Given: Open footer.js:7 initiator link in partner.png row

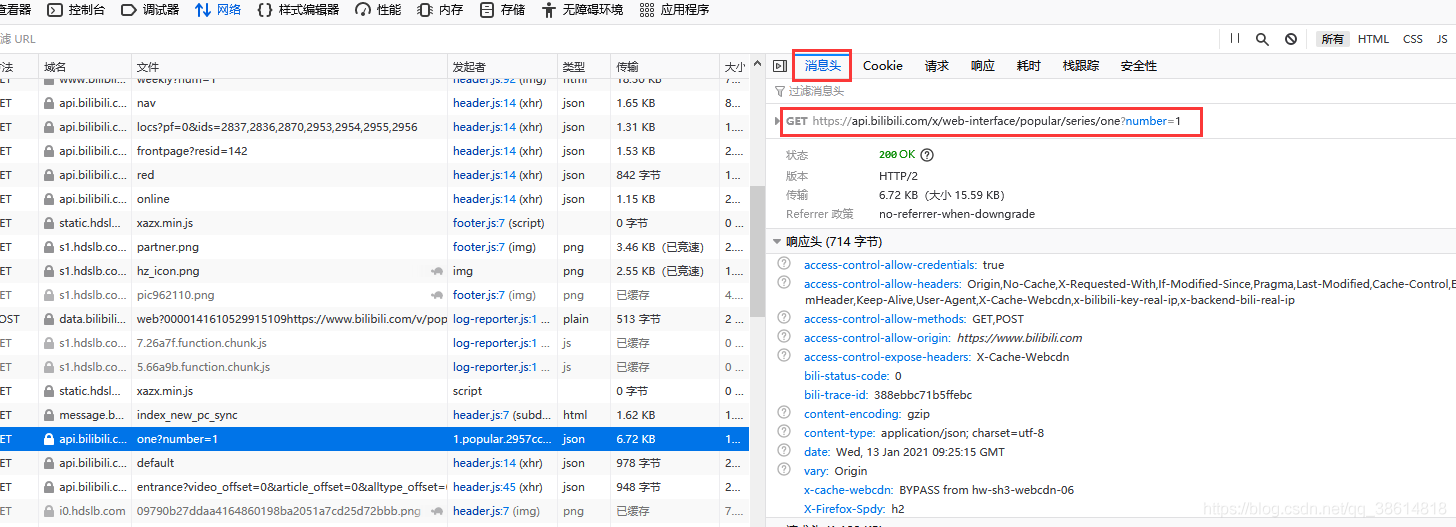Looking at the screenshot, I should (x=478, y=247).
